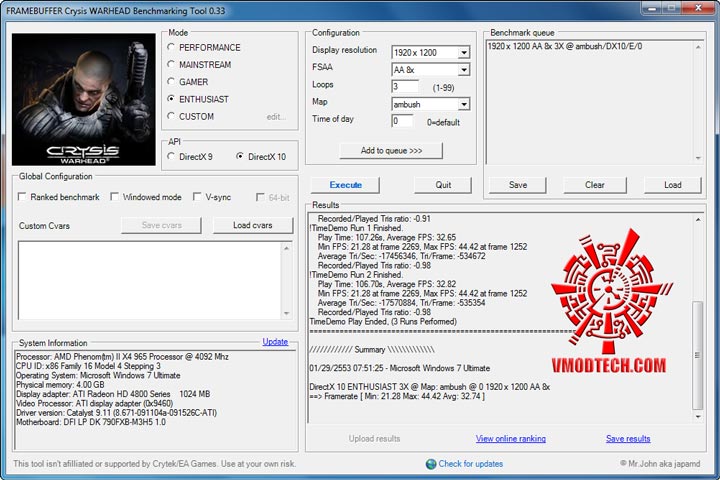The width and height of the screenshot is (720, 480).
Task: Click the Average Tri/Sec: -17456346 line
Action: coord(401,256)
